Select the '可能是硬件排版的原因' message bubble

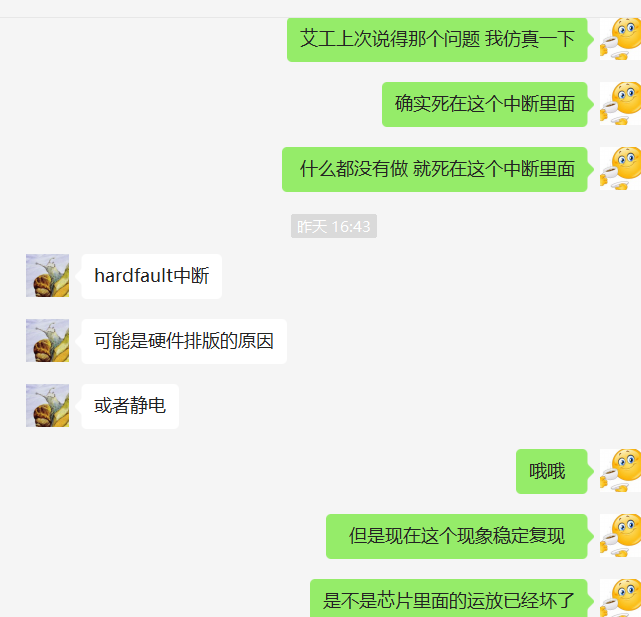(x=184, y=341)
